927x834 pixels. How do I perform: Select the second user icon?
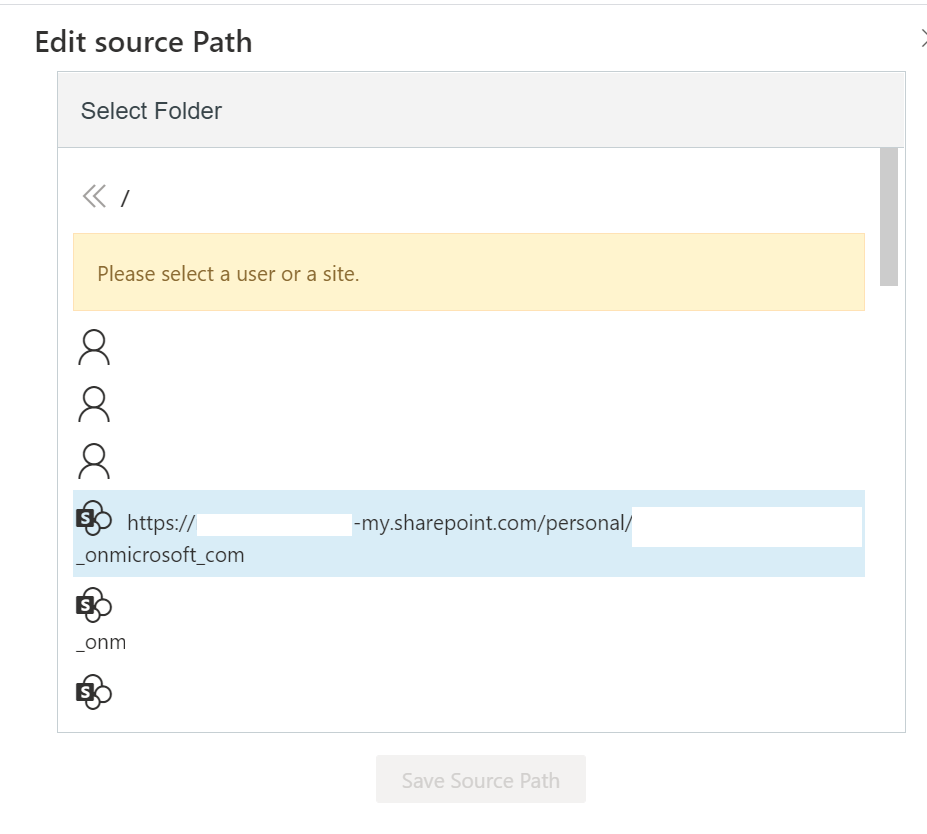(x=94, y=404)
